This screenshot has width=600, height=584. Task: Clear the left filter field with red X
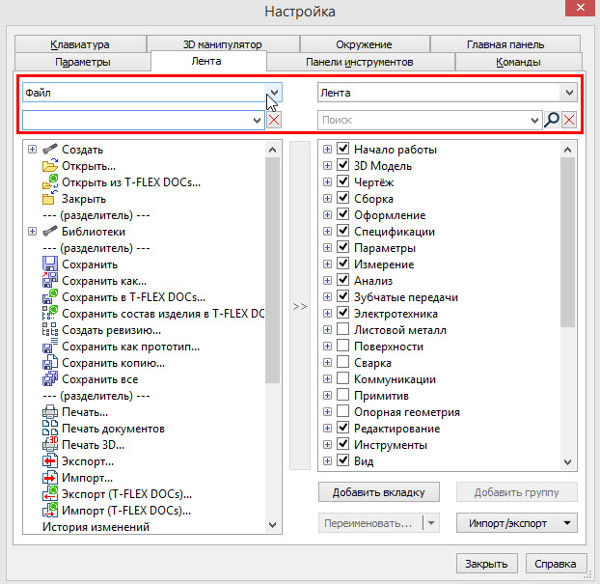(274, 120)
